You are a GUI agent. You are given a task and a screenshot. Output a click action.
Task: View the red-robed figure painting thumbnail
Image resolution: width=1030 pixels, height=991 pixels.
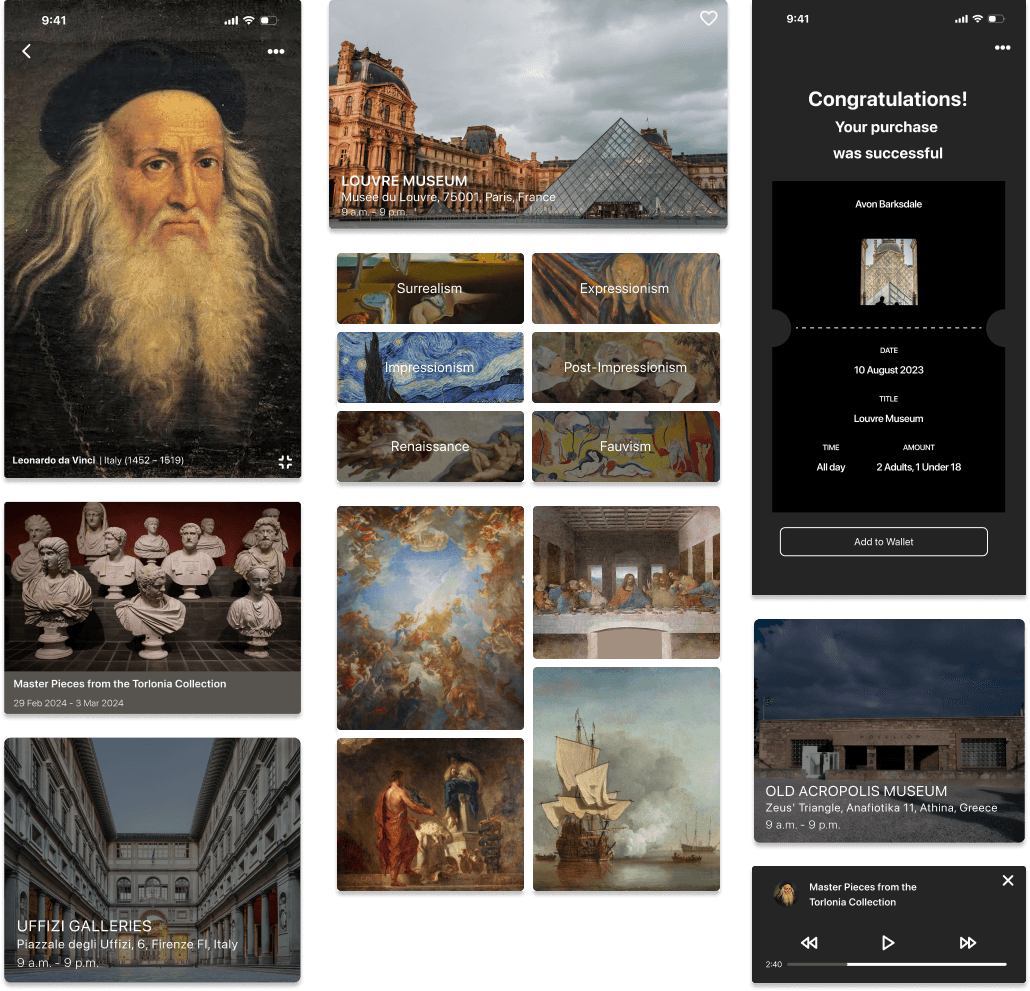point(430,814)
